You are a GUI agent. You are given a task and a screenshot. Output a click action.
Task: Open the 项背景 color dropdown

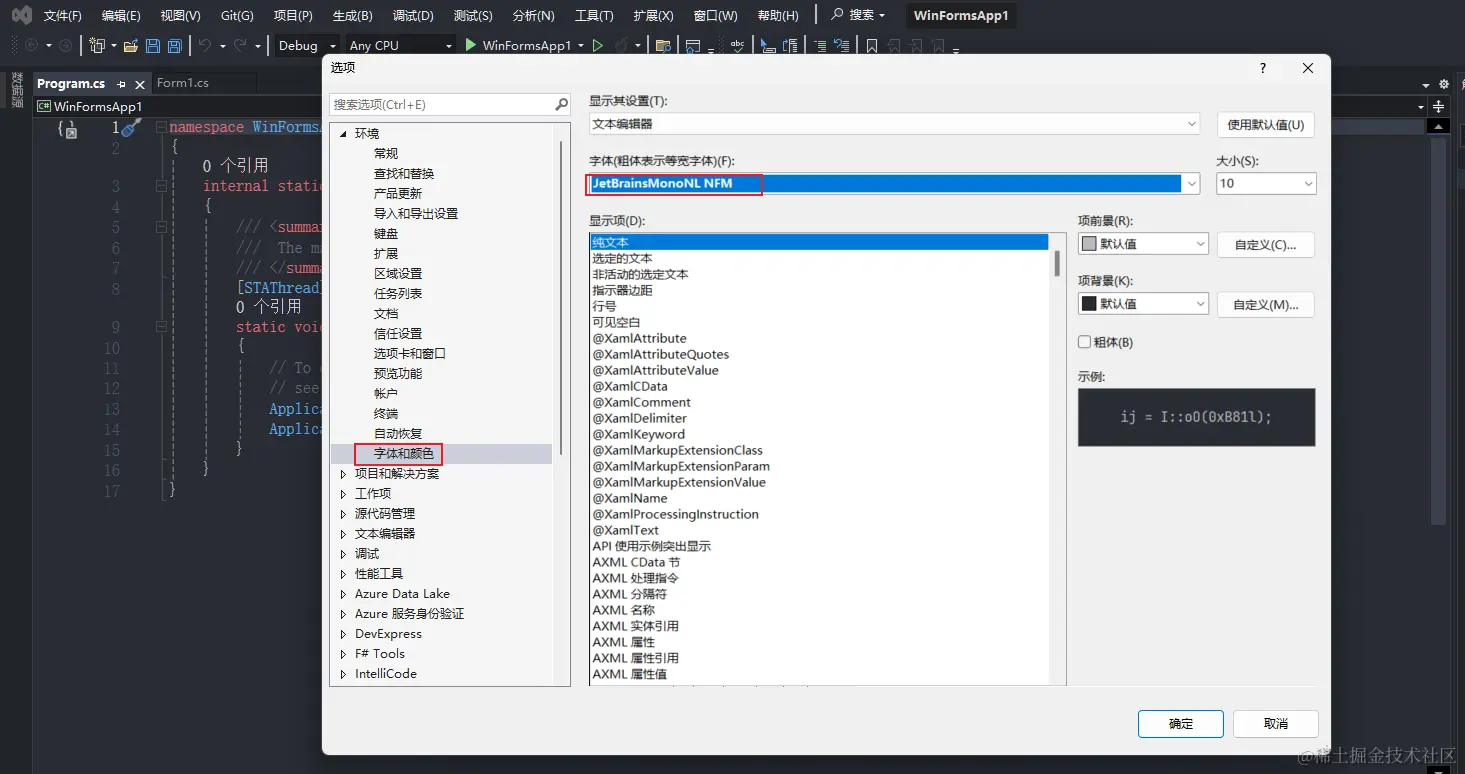pyautogui.click(x=1143, y=304)
